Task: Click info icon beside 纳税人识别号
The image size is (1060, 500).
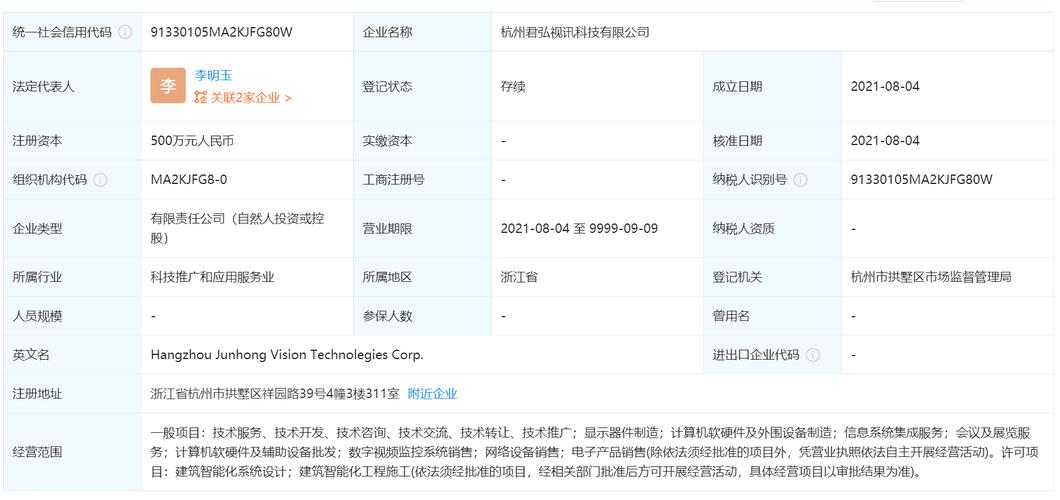Action: (800, 180)
